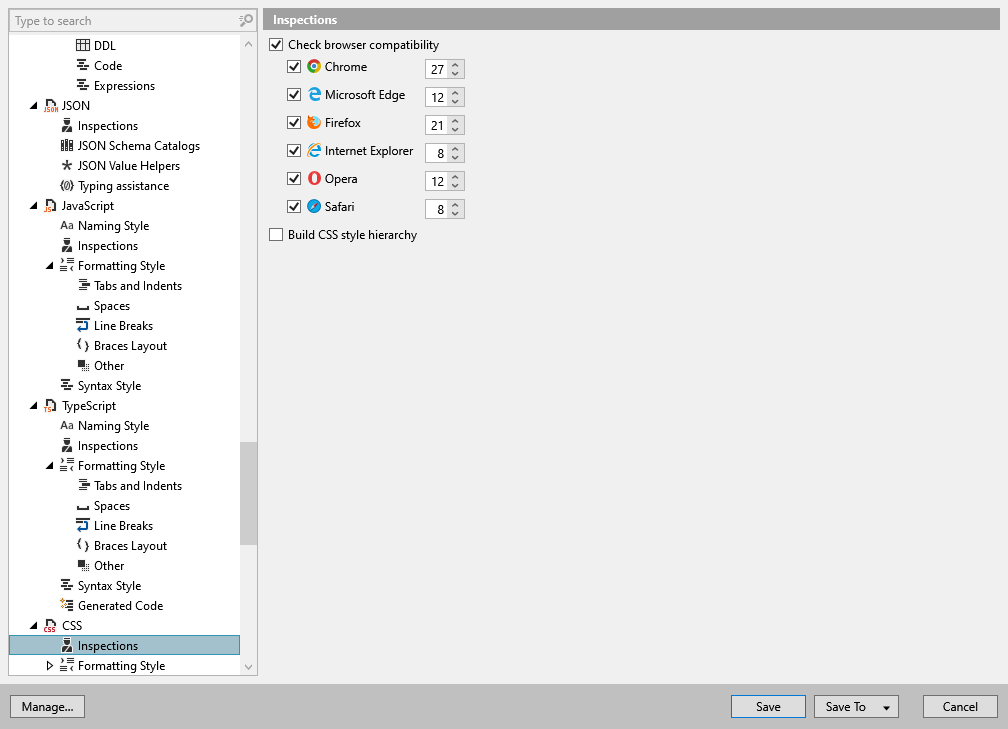This screenshot has width=1008, height=729.
Task: Uncheck the Chrome checkbox
Action: (294, 66)
